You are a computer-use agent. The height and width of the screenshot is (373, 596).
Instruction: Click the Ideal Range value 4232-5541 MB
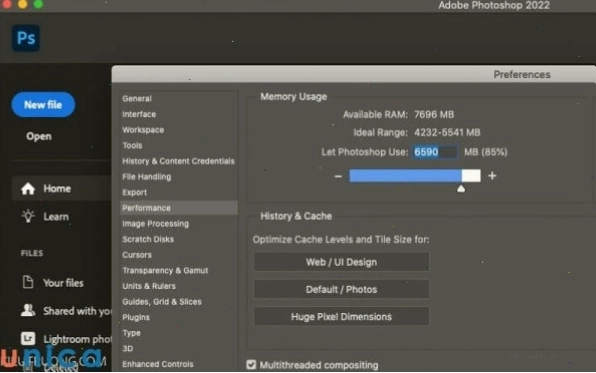[447, 132]
